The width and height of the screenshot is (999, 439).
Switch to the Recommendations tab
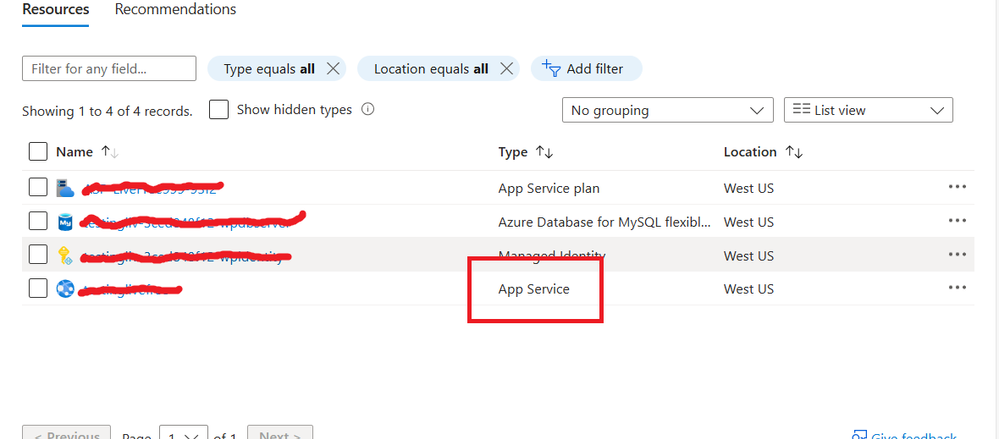tap(175, 10)
